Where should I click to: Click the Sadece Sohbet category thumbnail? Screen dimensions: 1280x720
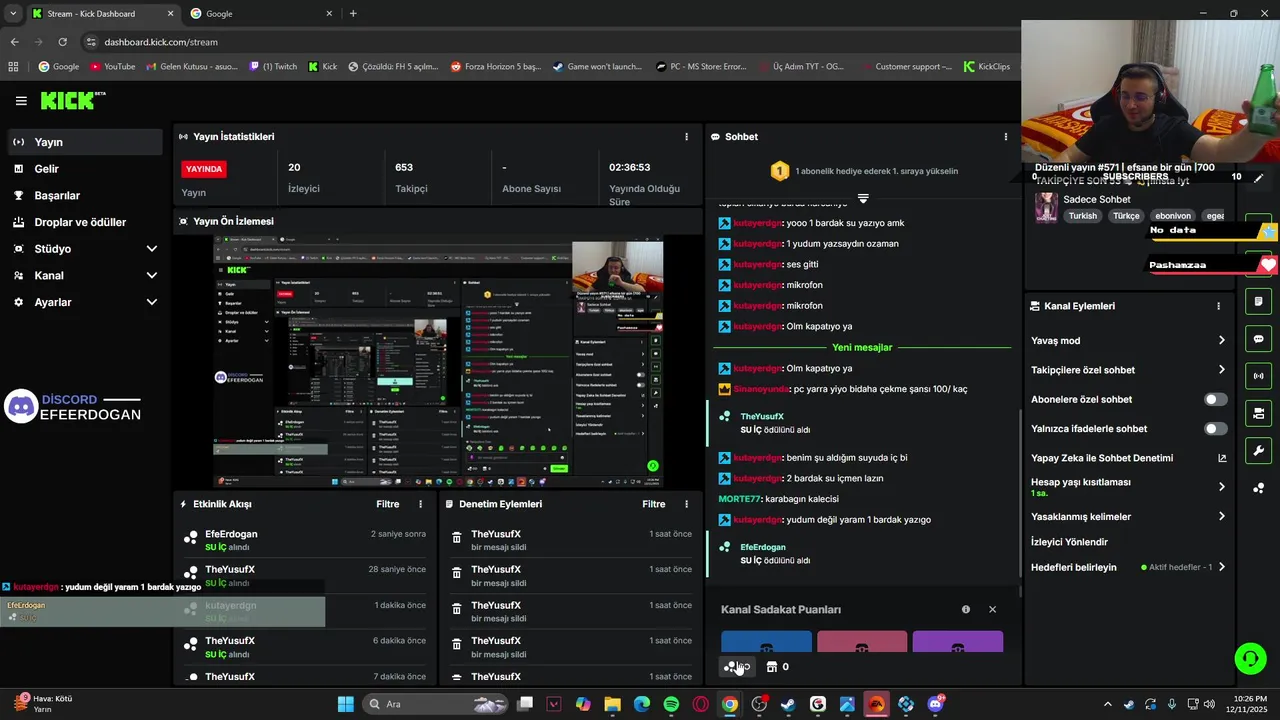(1046, 207)
